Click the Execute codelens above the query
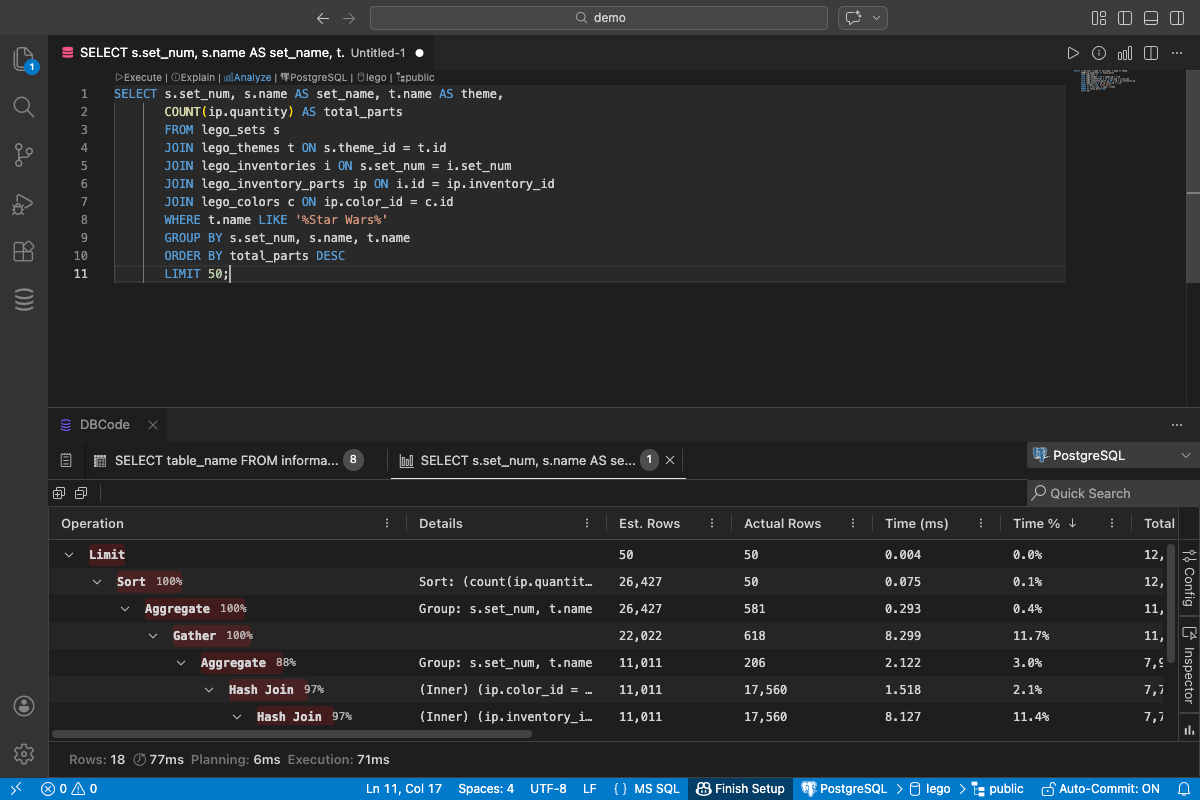 coord(137,77)
